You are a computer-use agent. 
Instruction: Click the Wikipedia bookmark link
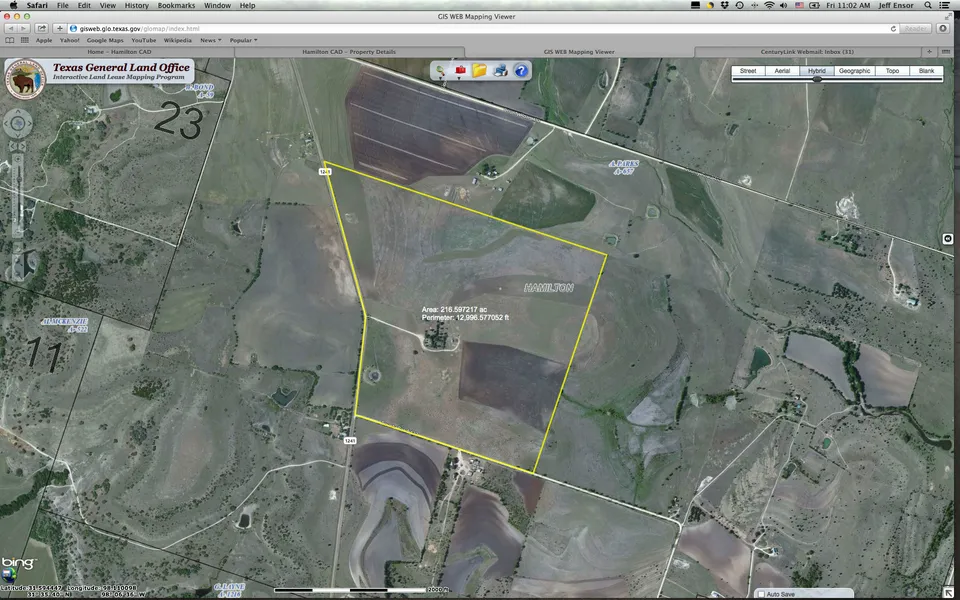tap(177, 40)
